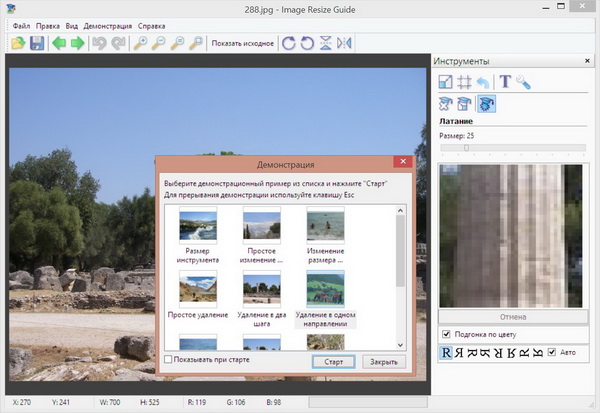Click the Save floppy disk icon
Image resolution: width=600 pixels, height=413 pixels.
(37, 43)
